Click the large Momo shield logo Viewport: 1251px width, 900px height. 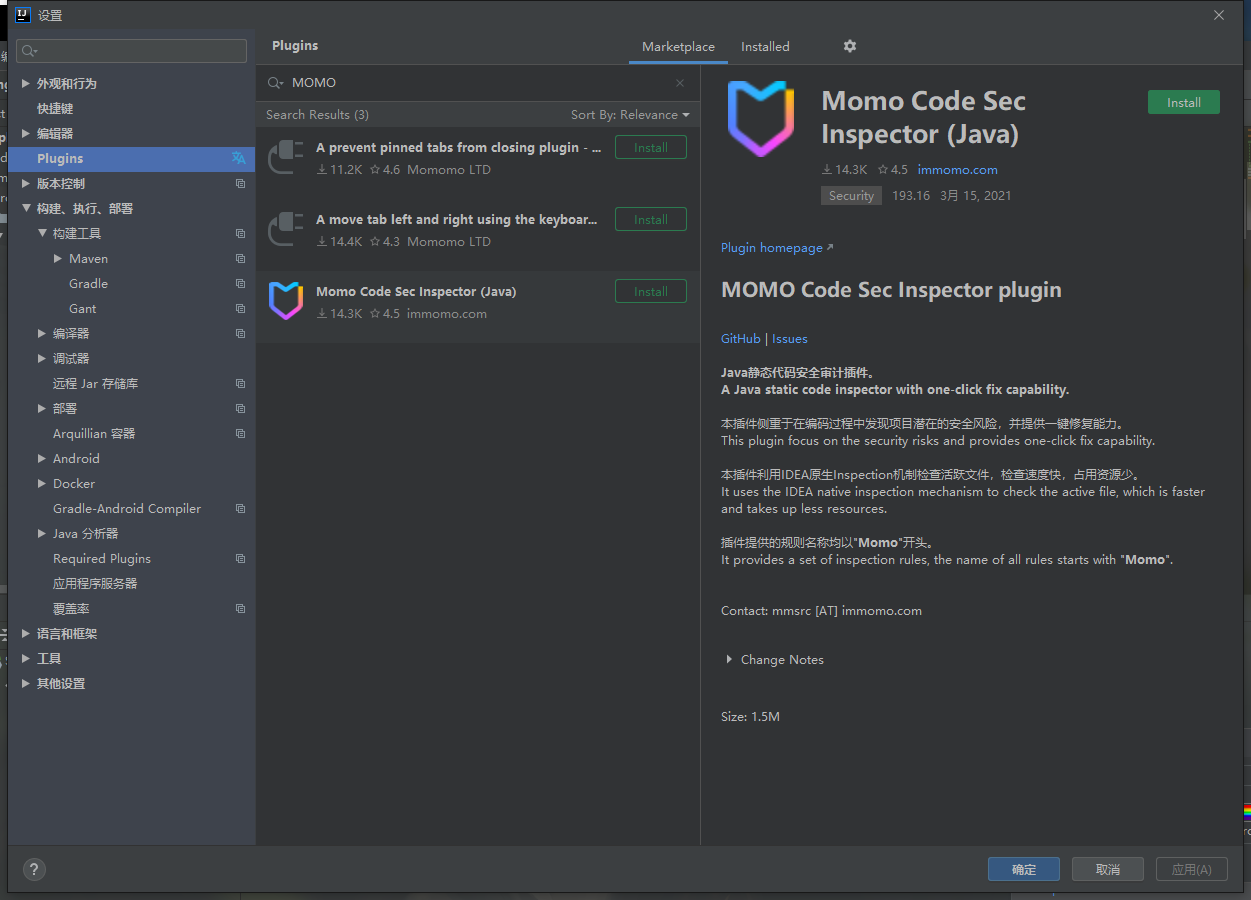760,119
